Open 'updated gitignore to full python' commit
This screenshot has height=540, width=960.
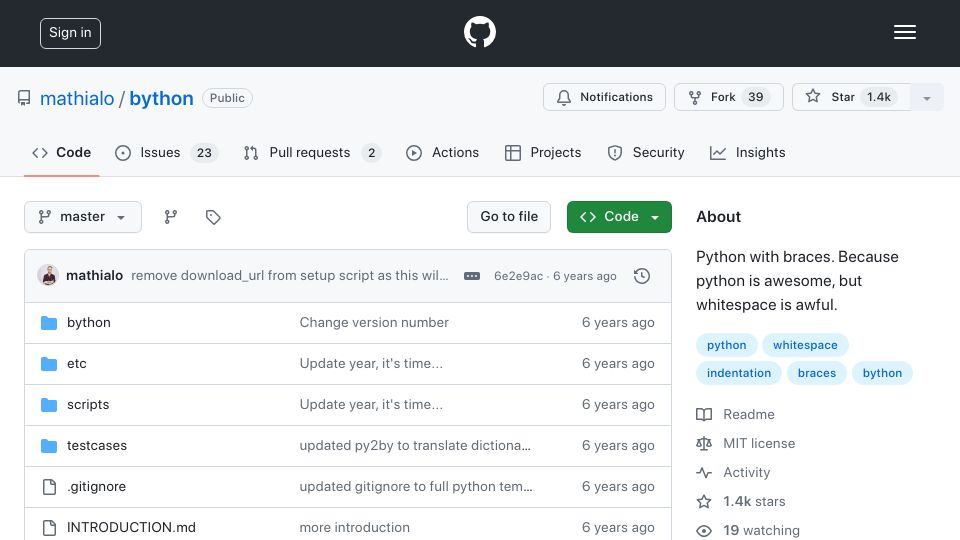point(416,487)
